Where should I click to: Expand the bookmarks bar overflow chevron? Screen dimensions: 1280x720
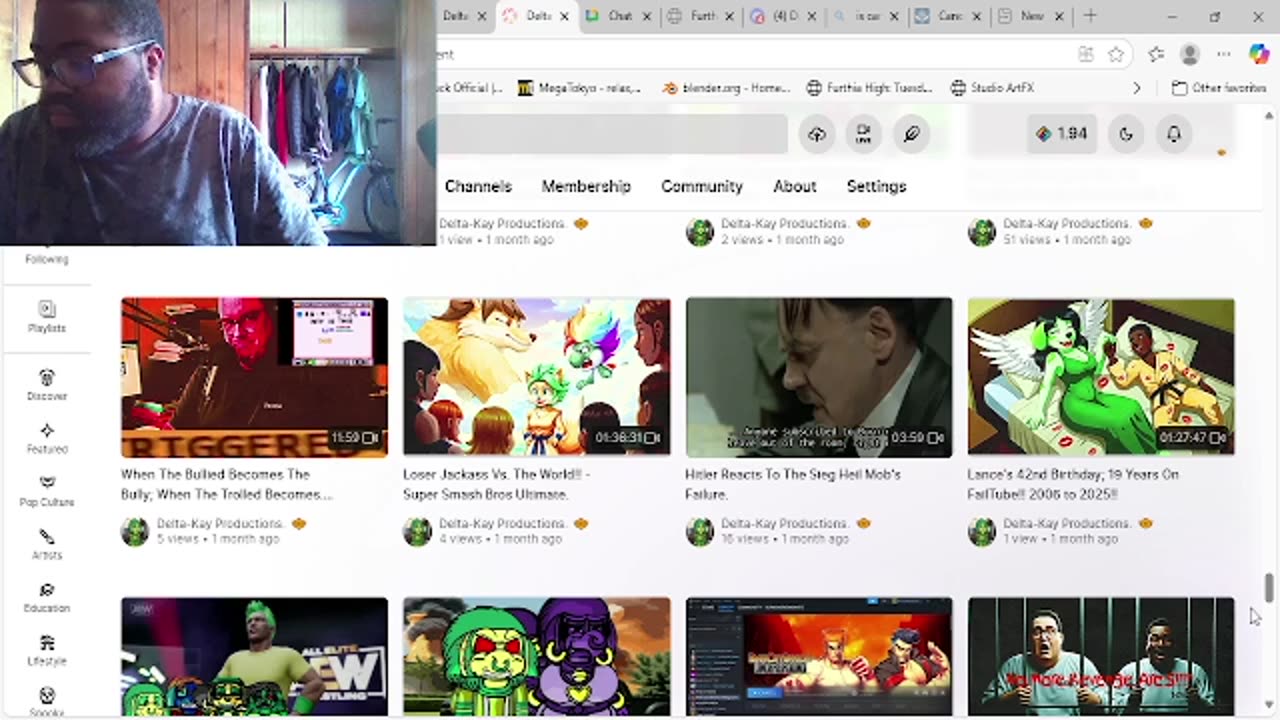coord(1137,88)
